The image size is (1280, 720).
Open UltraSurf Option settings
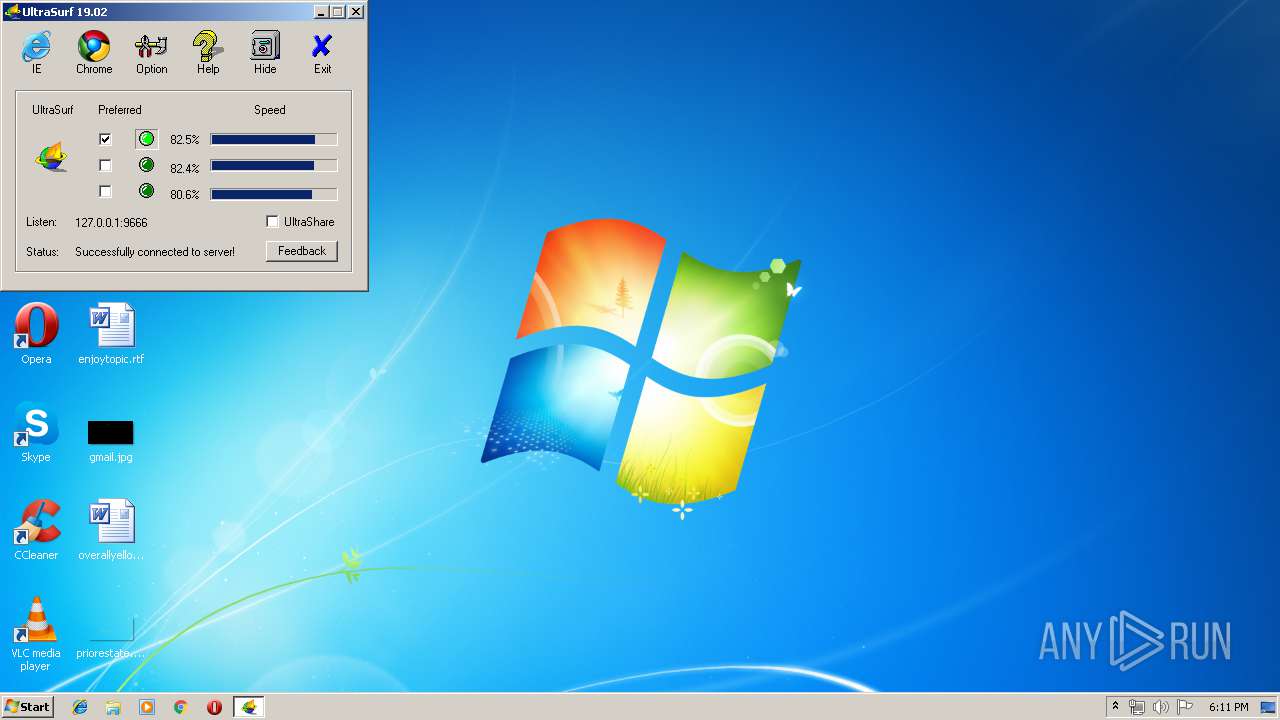[151, 52]
